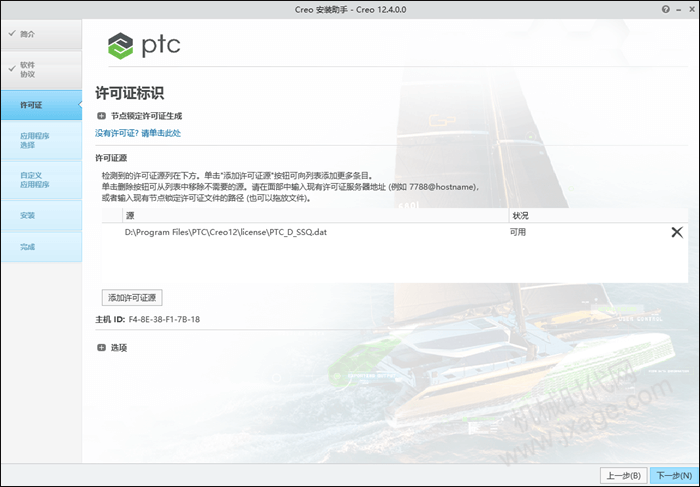700x487 pixels.
Task: Select the license path PTC_D_SSQ.dat entry
Action: tap(225, 232)
